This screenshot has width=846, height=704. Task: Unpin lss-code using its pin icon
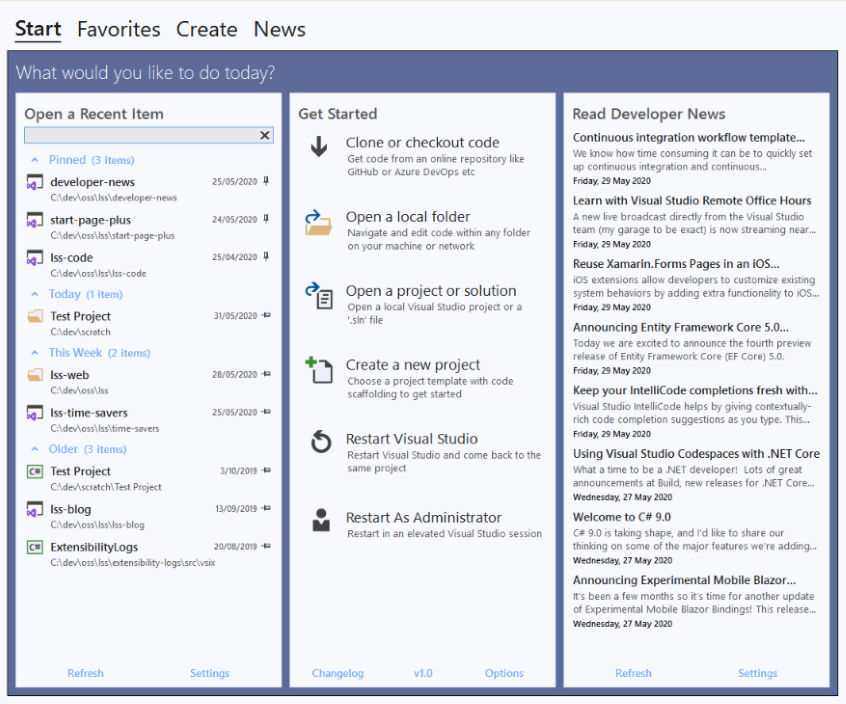pyautogui.click(x=266, y=257)
